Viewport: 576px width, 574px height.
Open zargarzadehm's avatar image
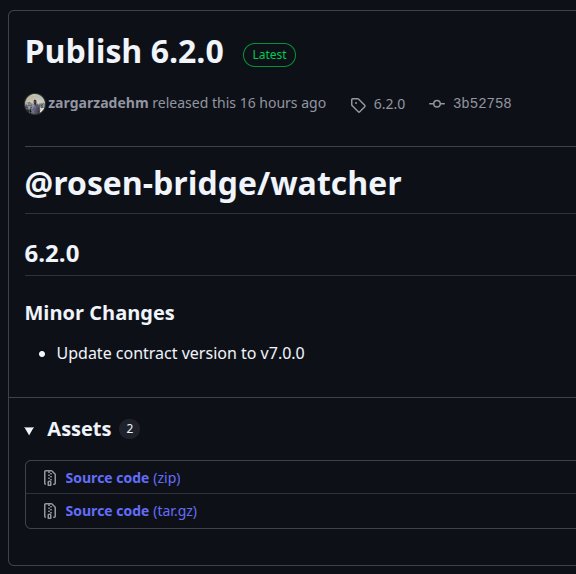tap(35, 104)
